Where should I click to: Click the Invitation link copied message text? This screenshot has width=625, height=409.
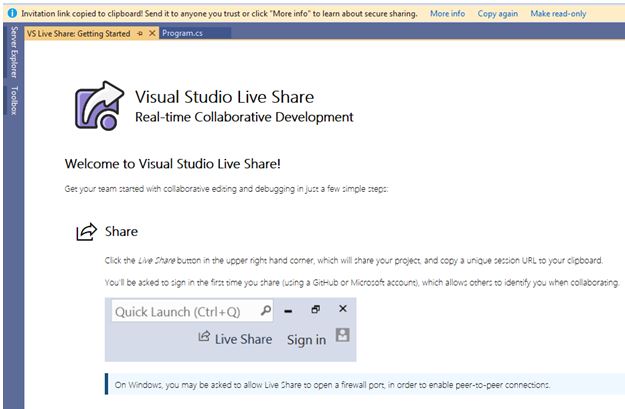219,14
